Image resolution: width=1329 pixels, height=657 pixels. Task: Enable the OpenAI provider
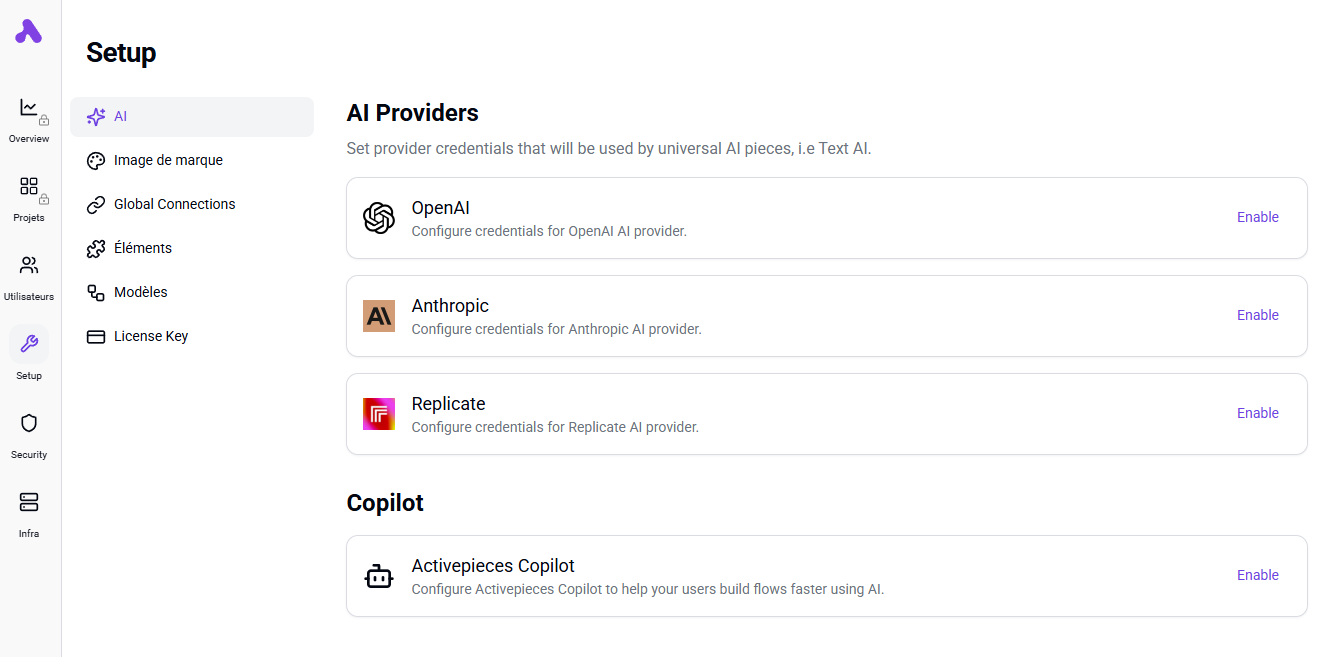[1257, 218]
